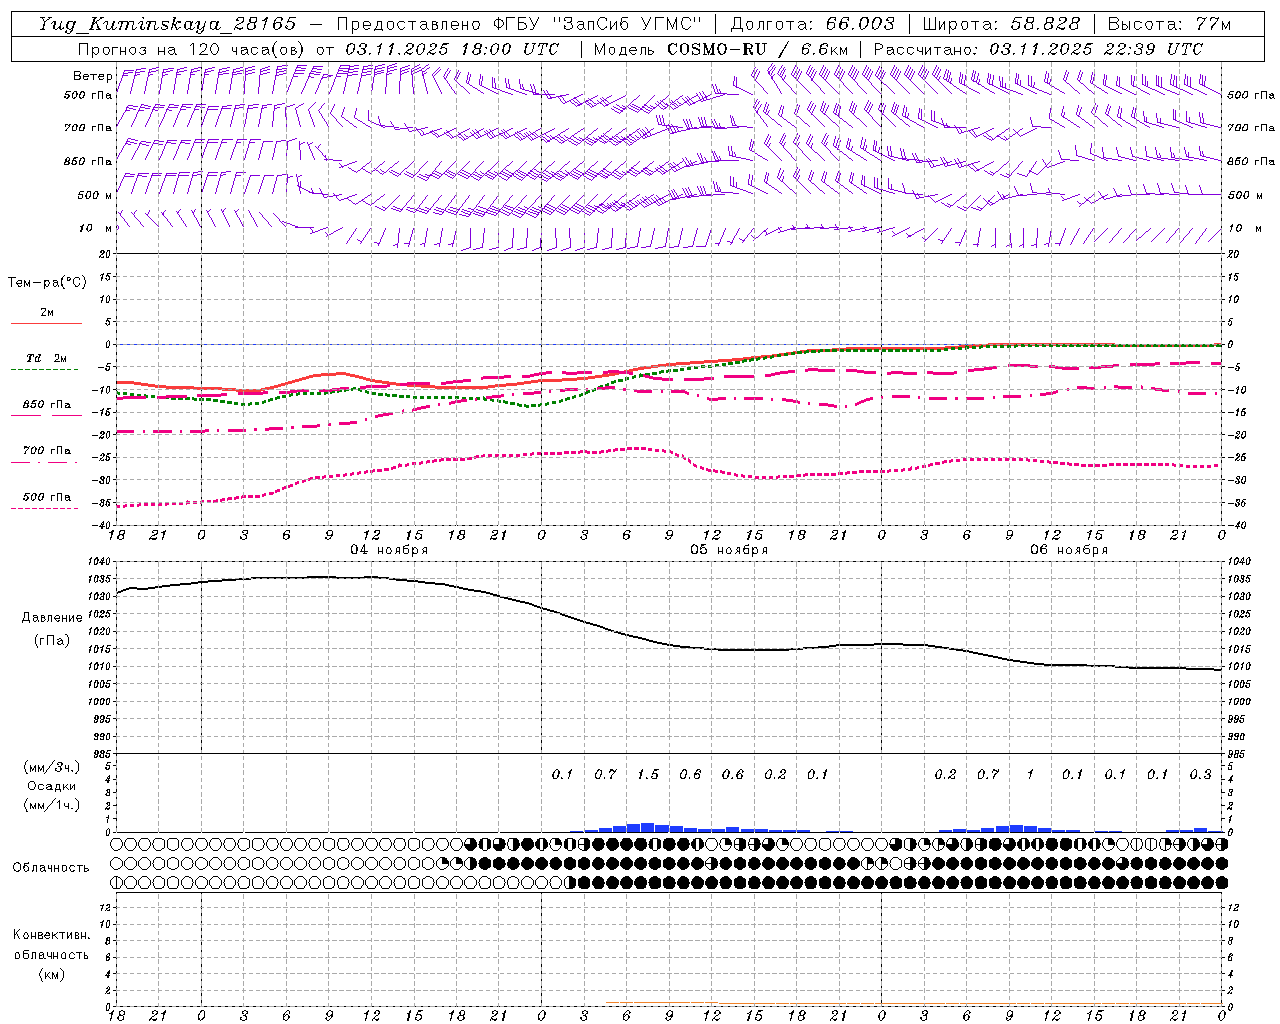Click the 1.5 precipitation amount value
This screenshot has width=1280, height=1024.
click(648, 775)
